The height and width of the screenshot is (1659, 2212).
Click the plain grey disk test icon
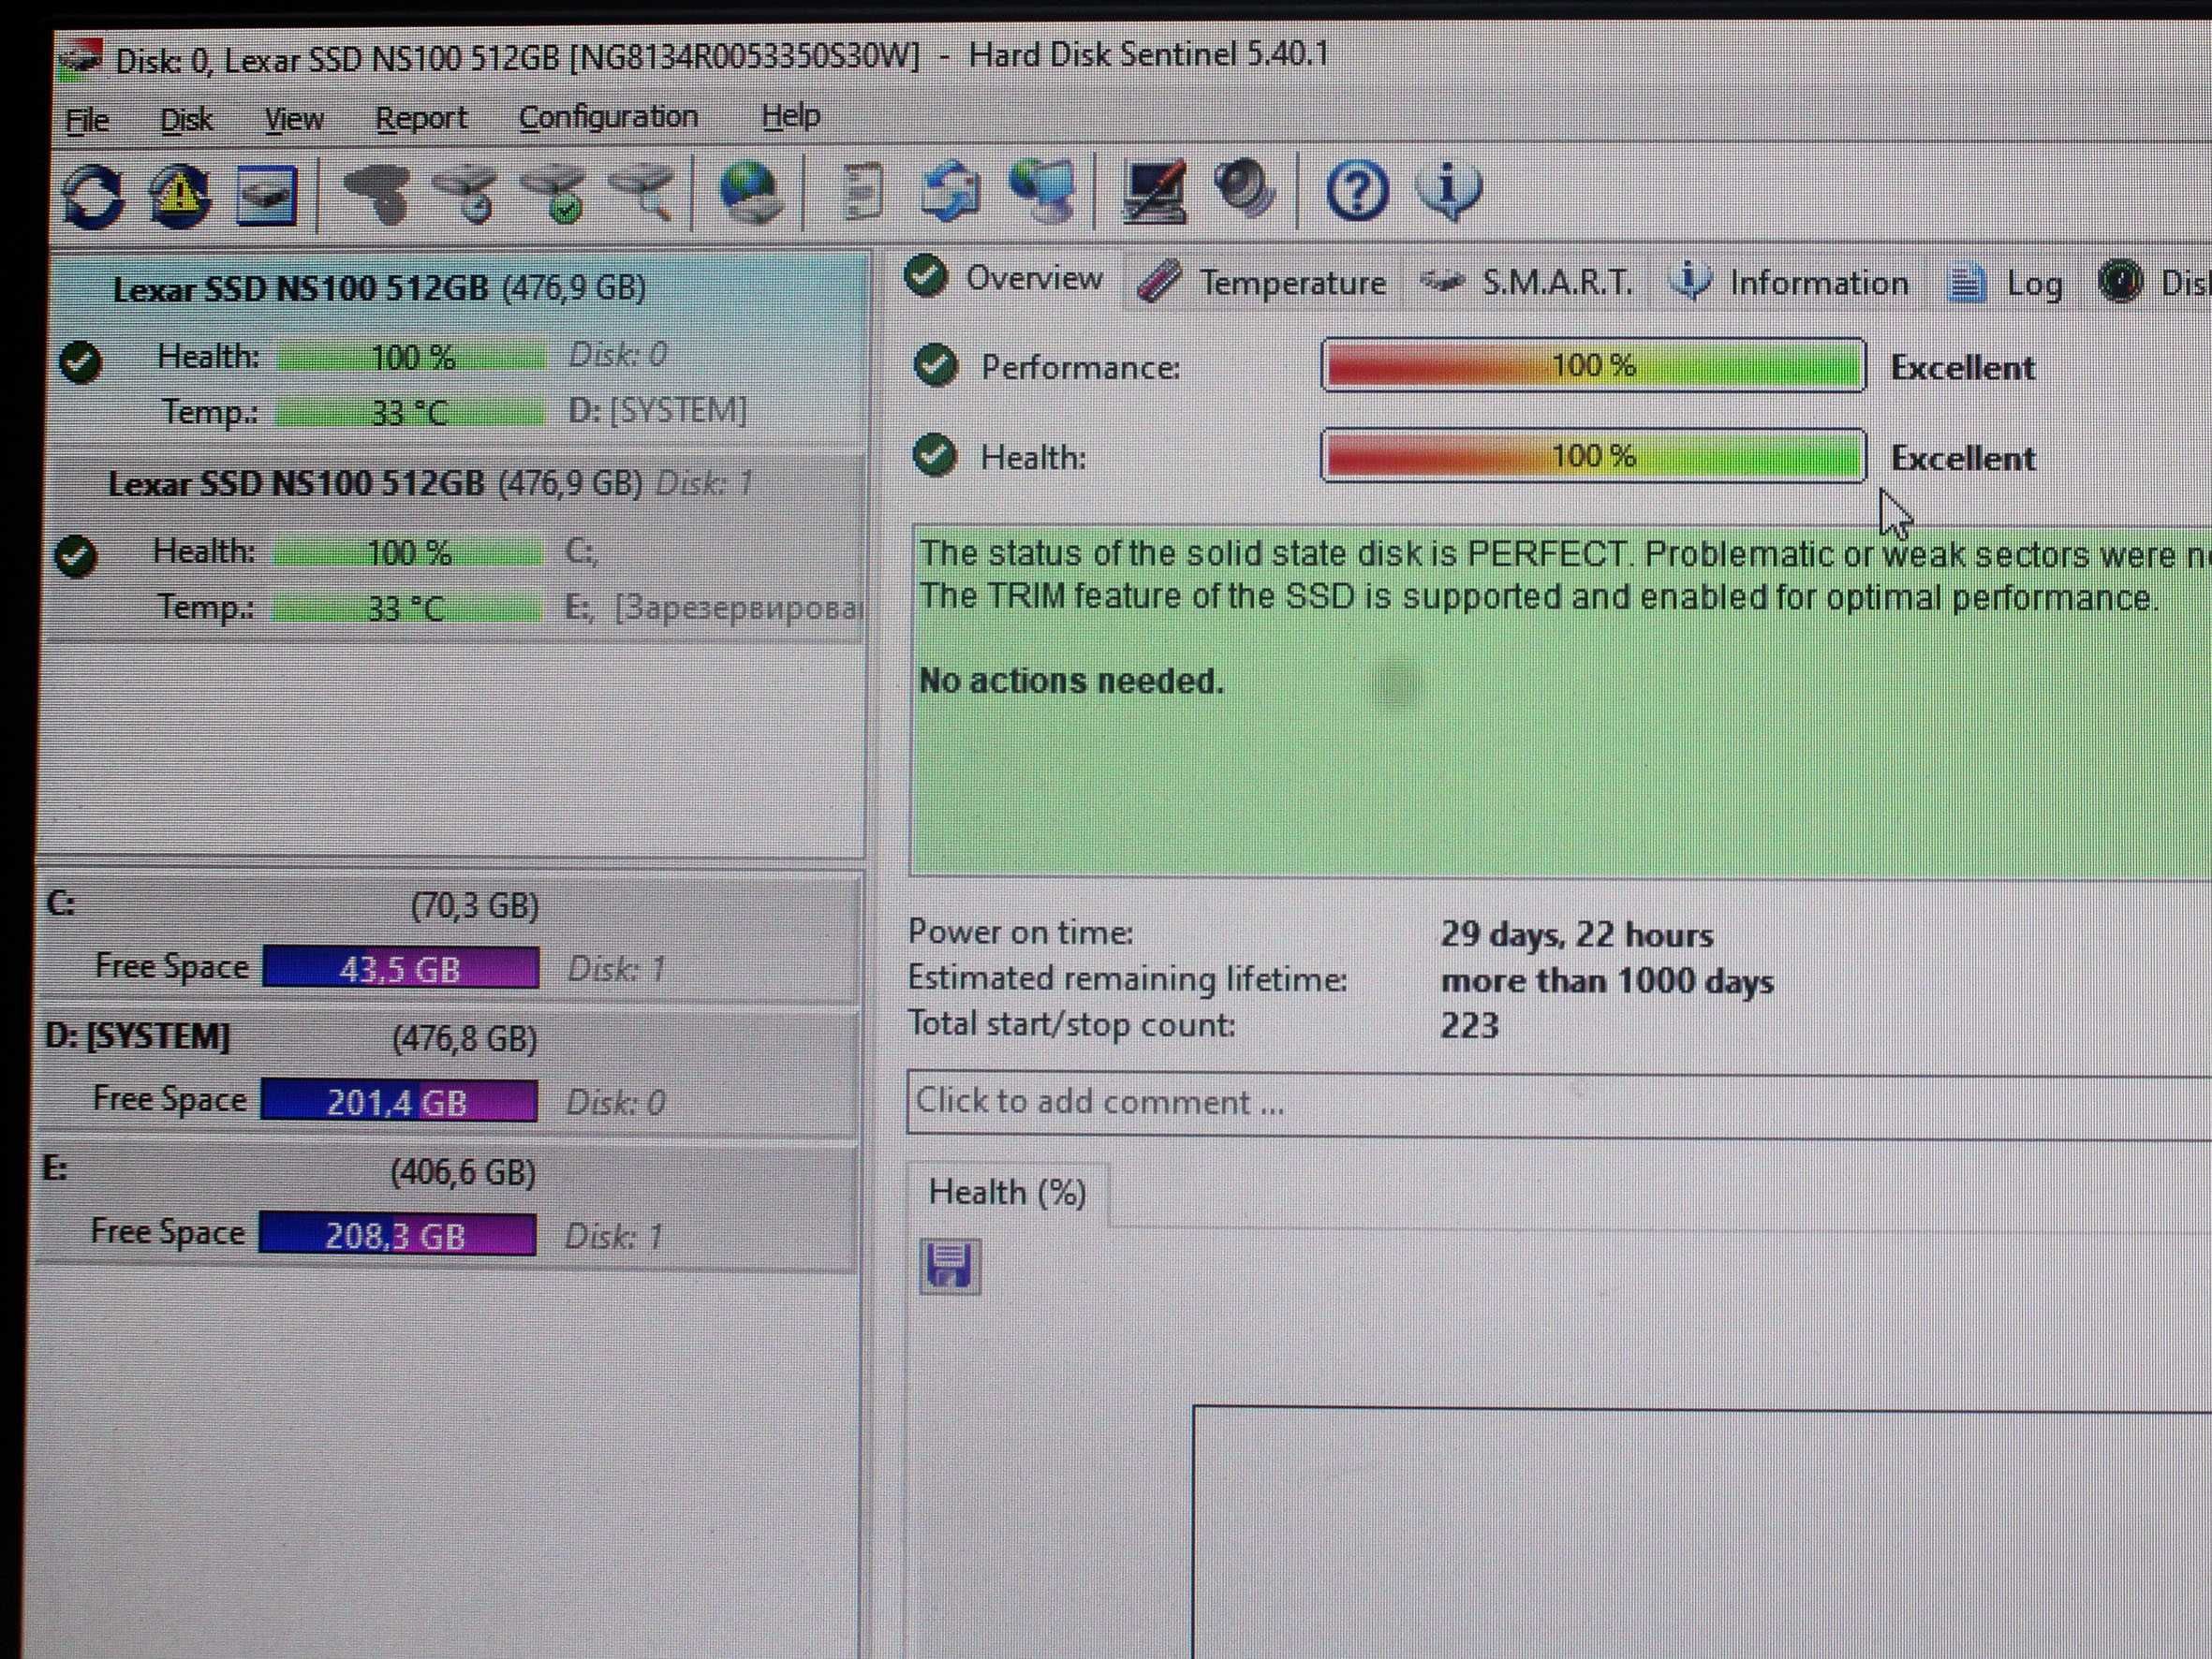(x=377, y=193)
